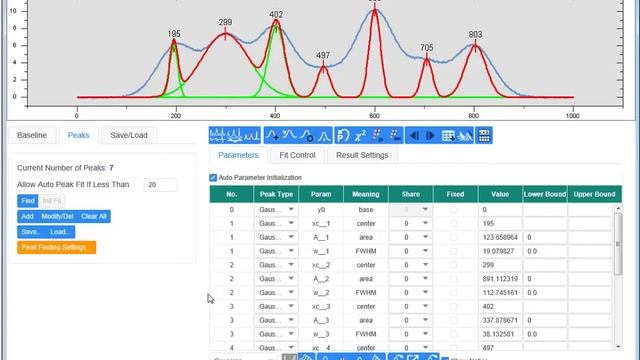Tick the Fixed checkbox for xc__1
Image resolution: width=640 pixels, height=360 pixels.
pos(453,224)
